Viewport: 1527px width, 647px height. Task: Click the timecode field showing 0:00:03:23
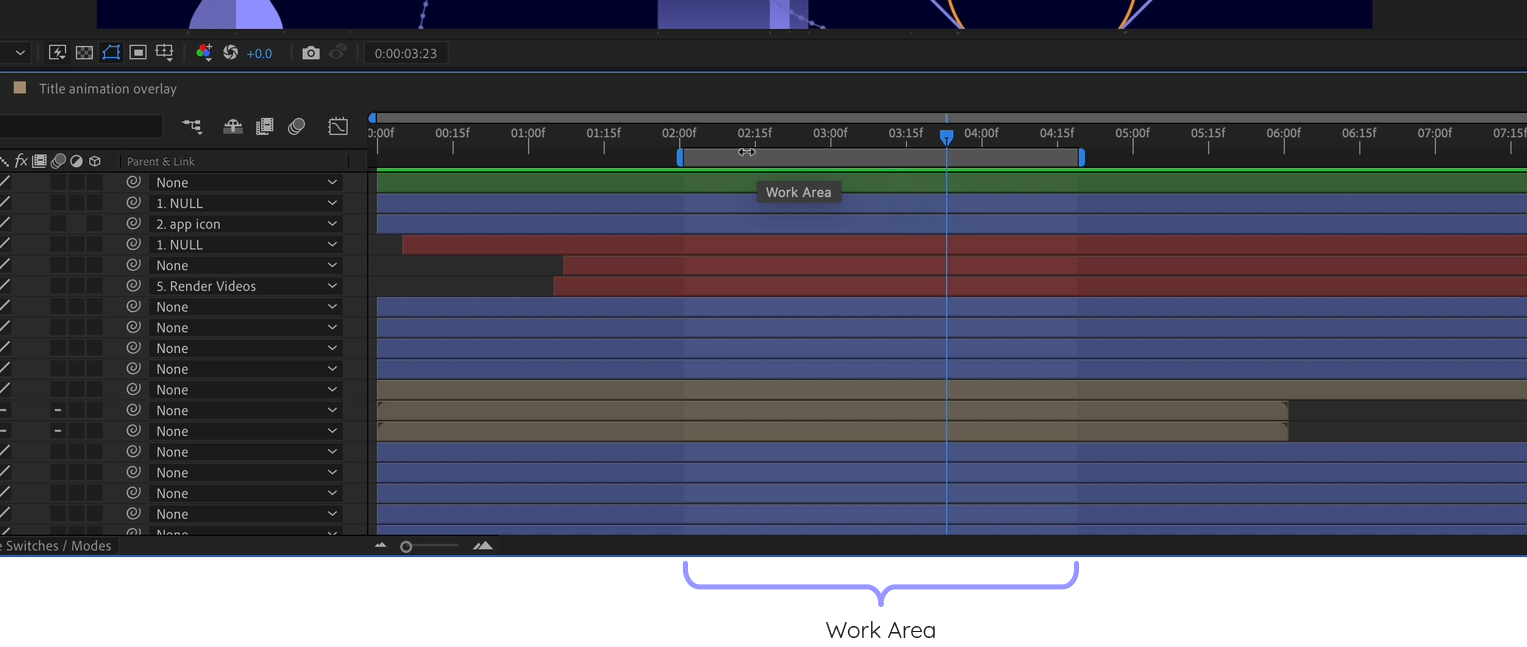[405, 53]
